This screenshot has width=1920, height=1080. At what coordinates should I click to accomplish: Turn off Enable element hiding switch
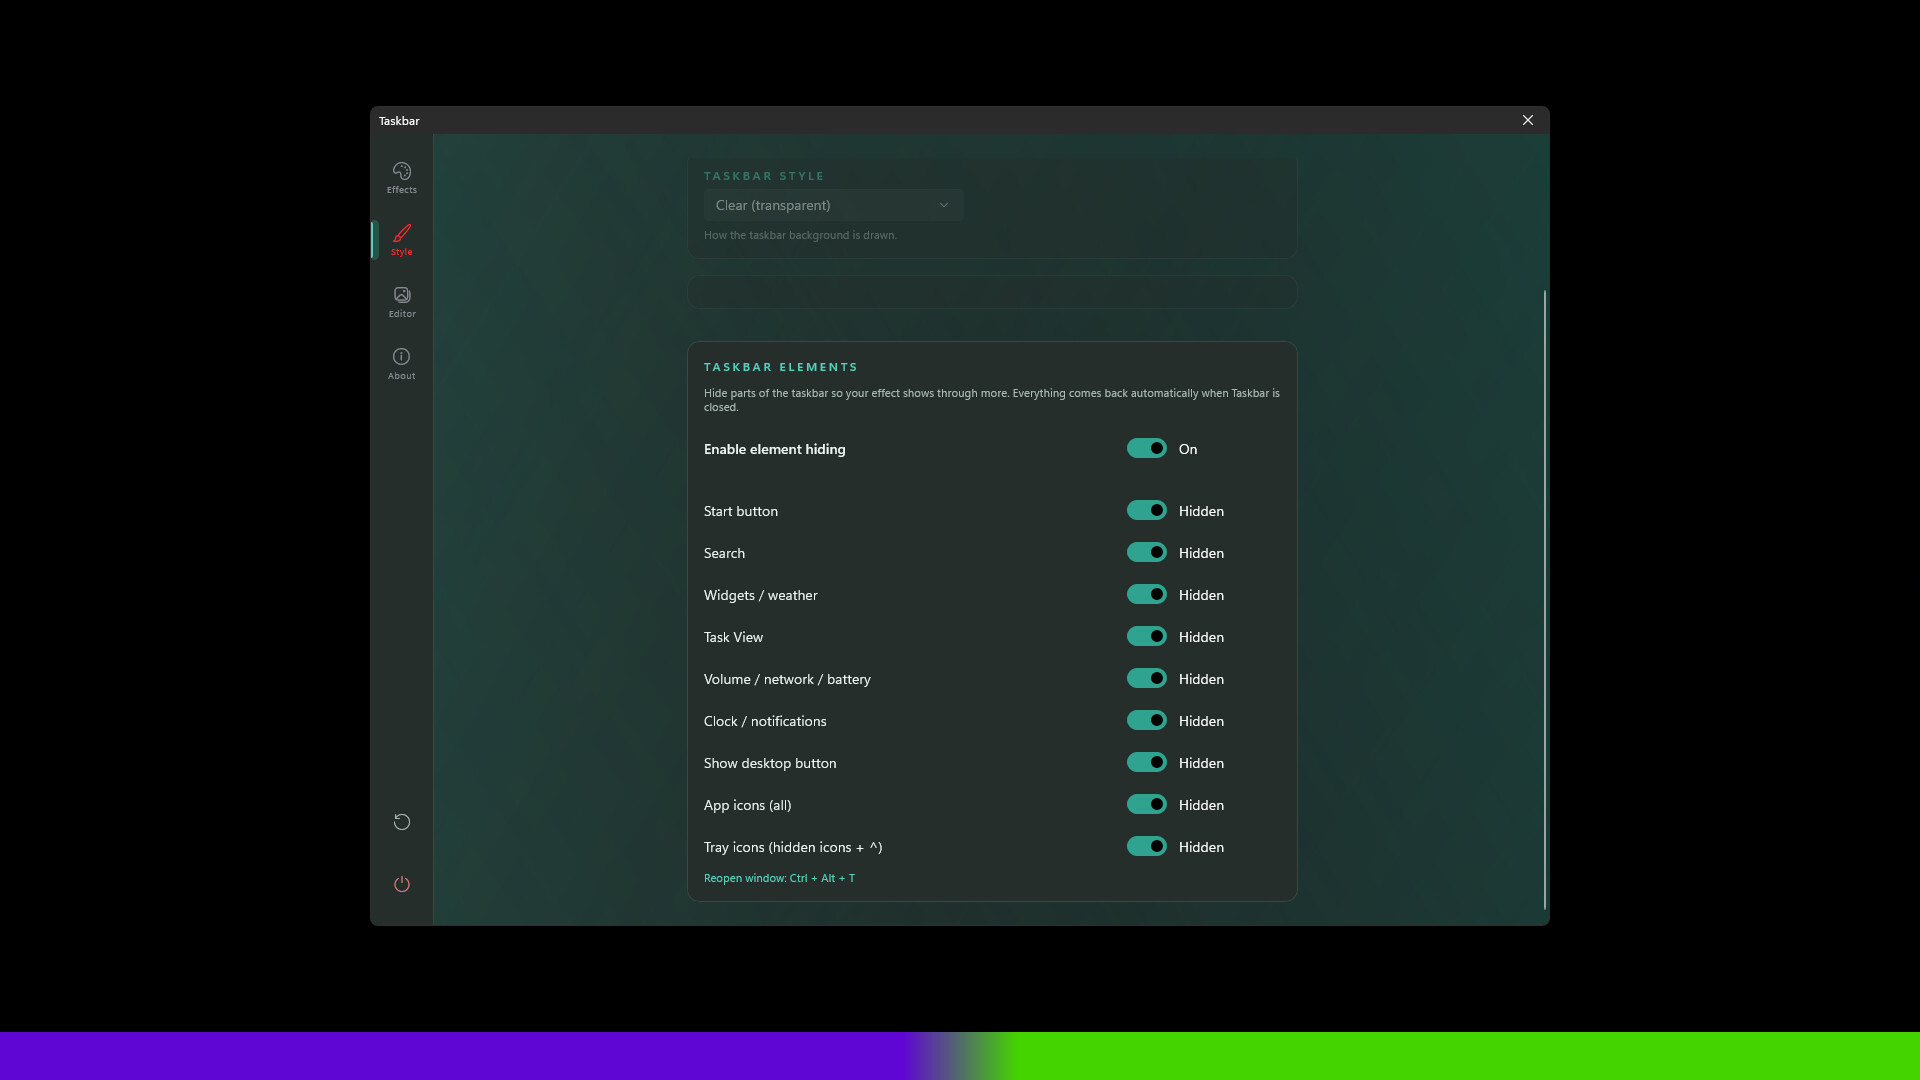click(x=1146, y=448)
